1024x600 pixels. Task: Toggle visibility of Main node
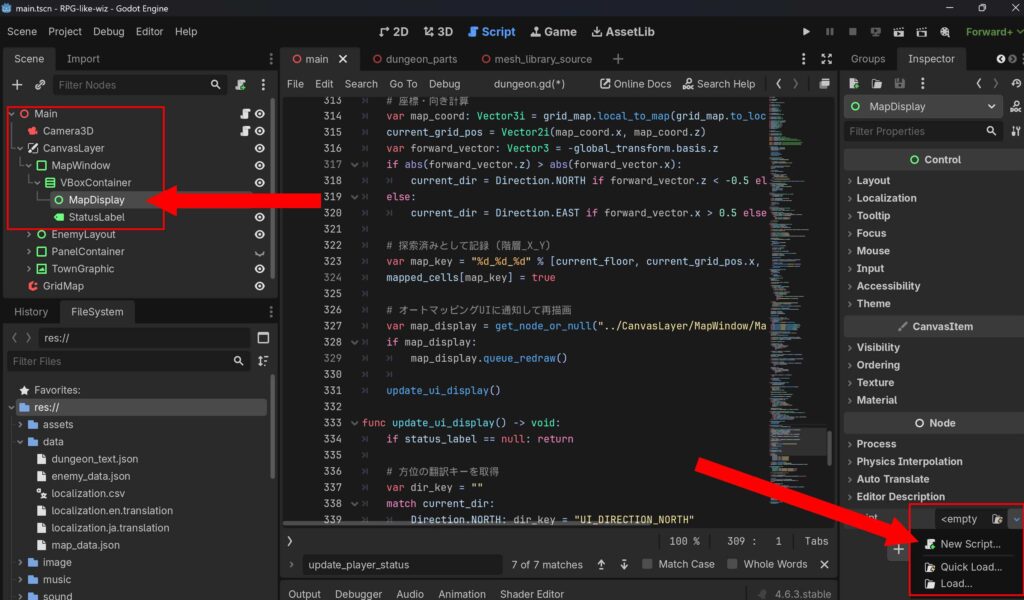[x=260, y=114]
